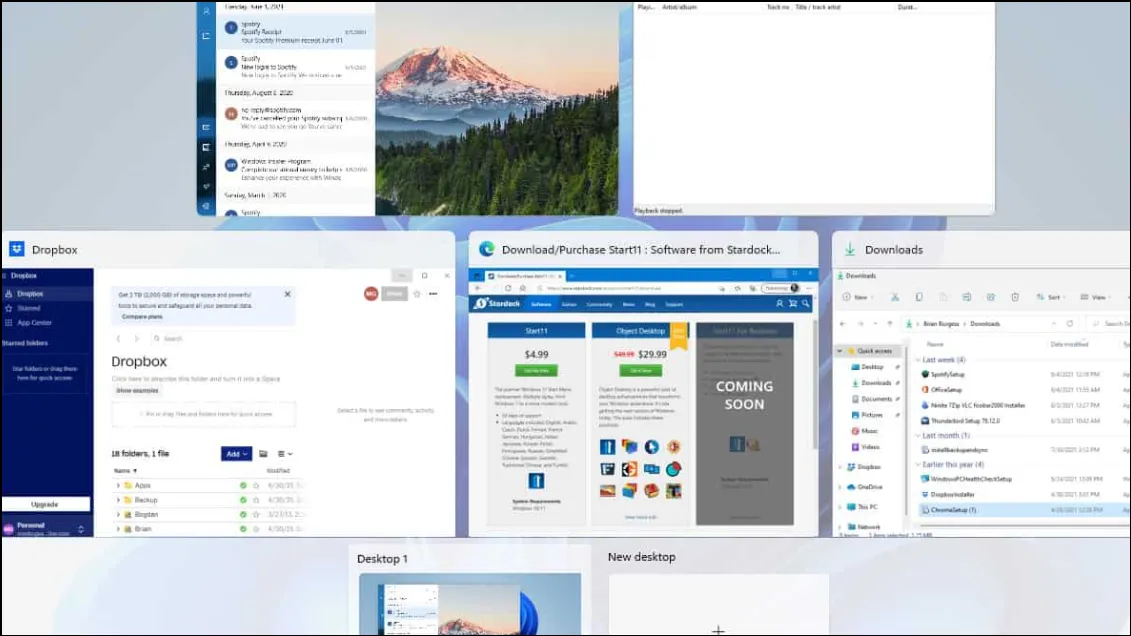Dismiss the Dropbox storage upgrade banner
1131x636 pixels.
[x=287, y=294]
